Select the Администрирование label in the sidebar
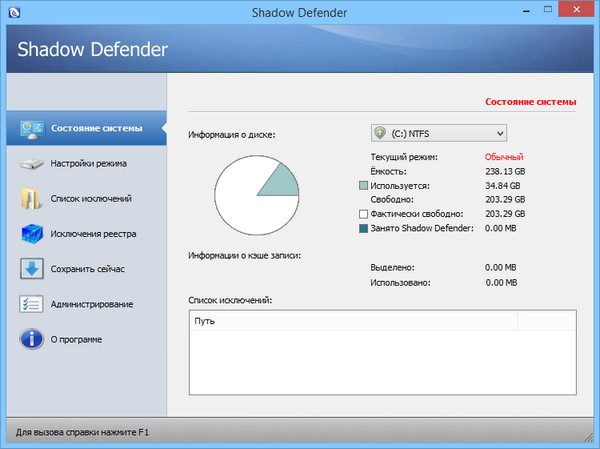Screen dimensions: 600x449 (x=92, y=304)
